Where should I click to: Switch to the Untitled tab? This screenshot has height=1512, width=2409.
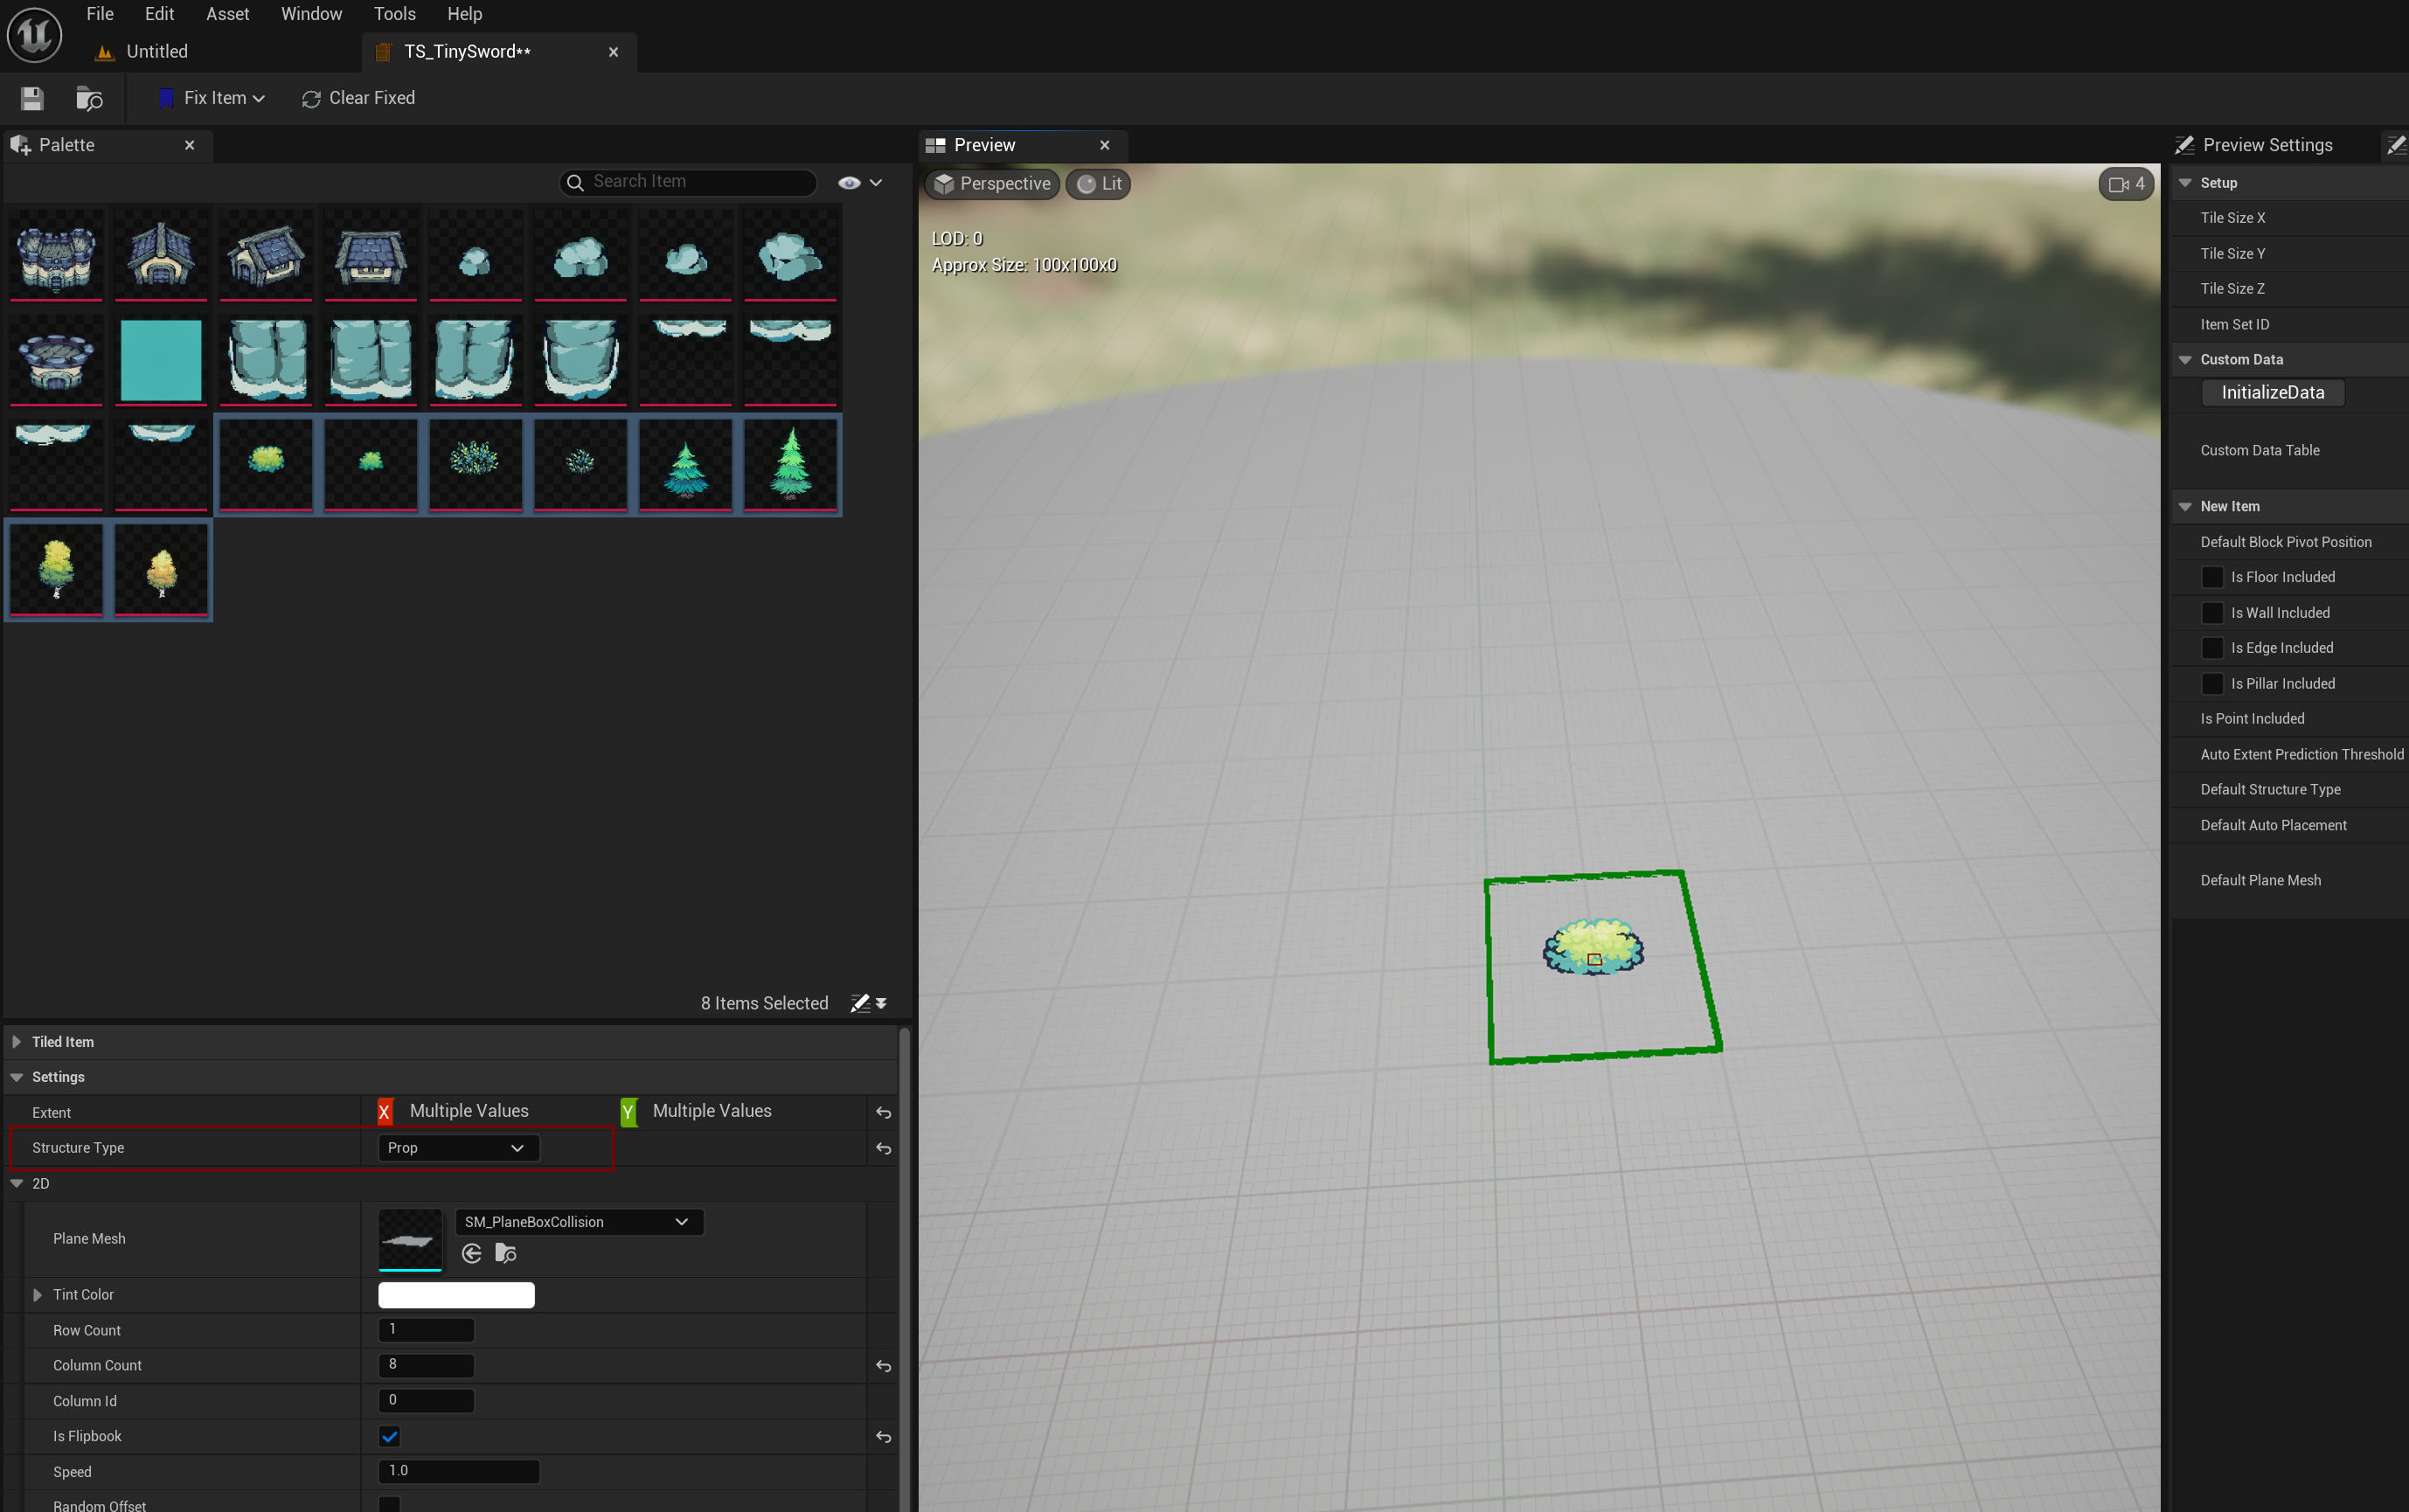click(x=156, y=52)
